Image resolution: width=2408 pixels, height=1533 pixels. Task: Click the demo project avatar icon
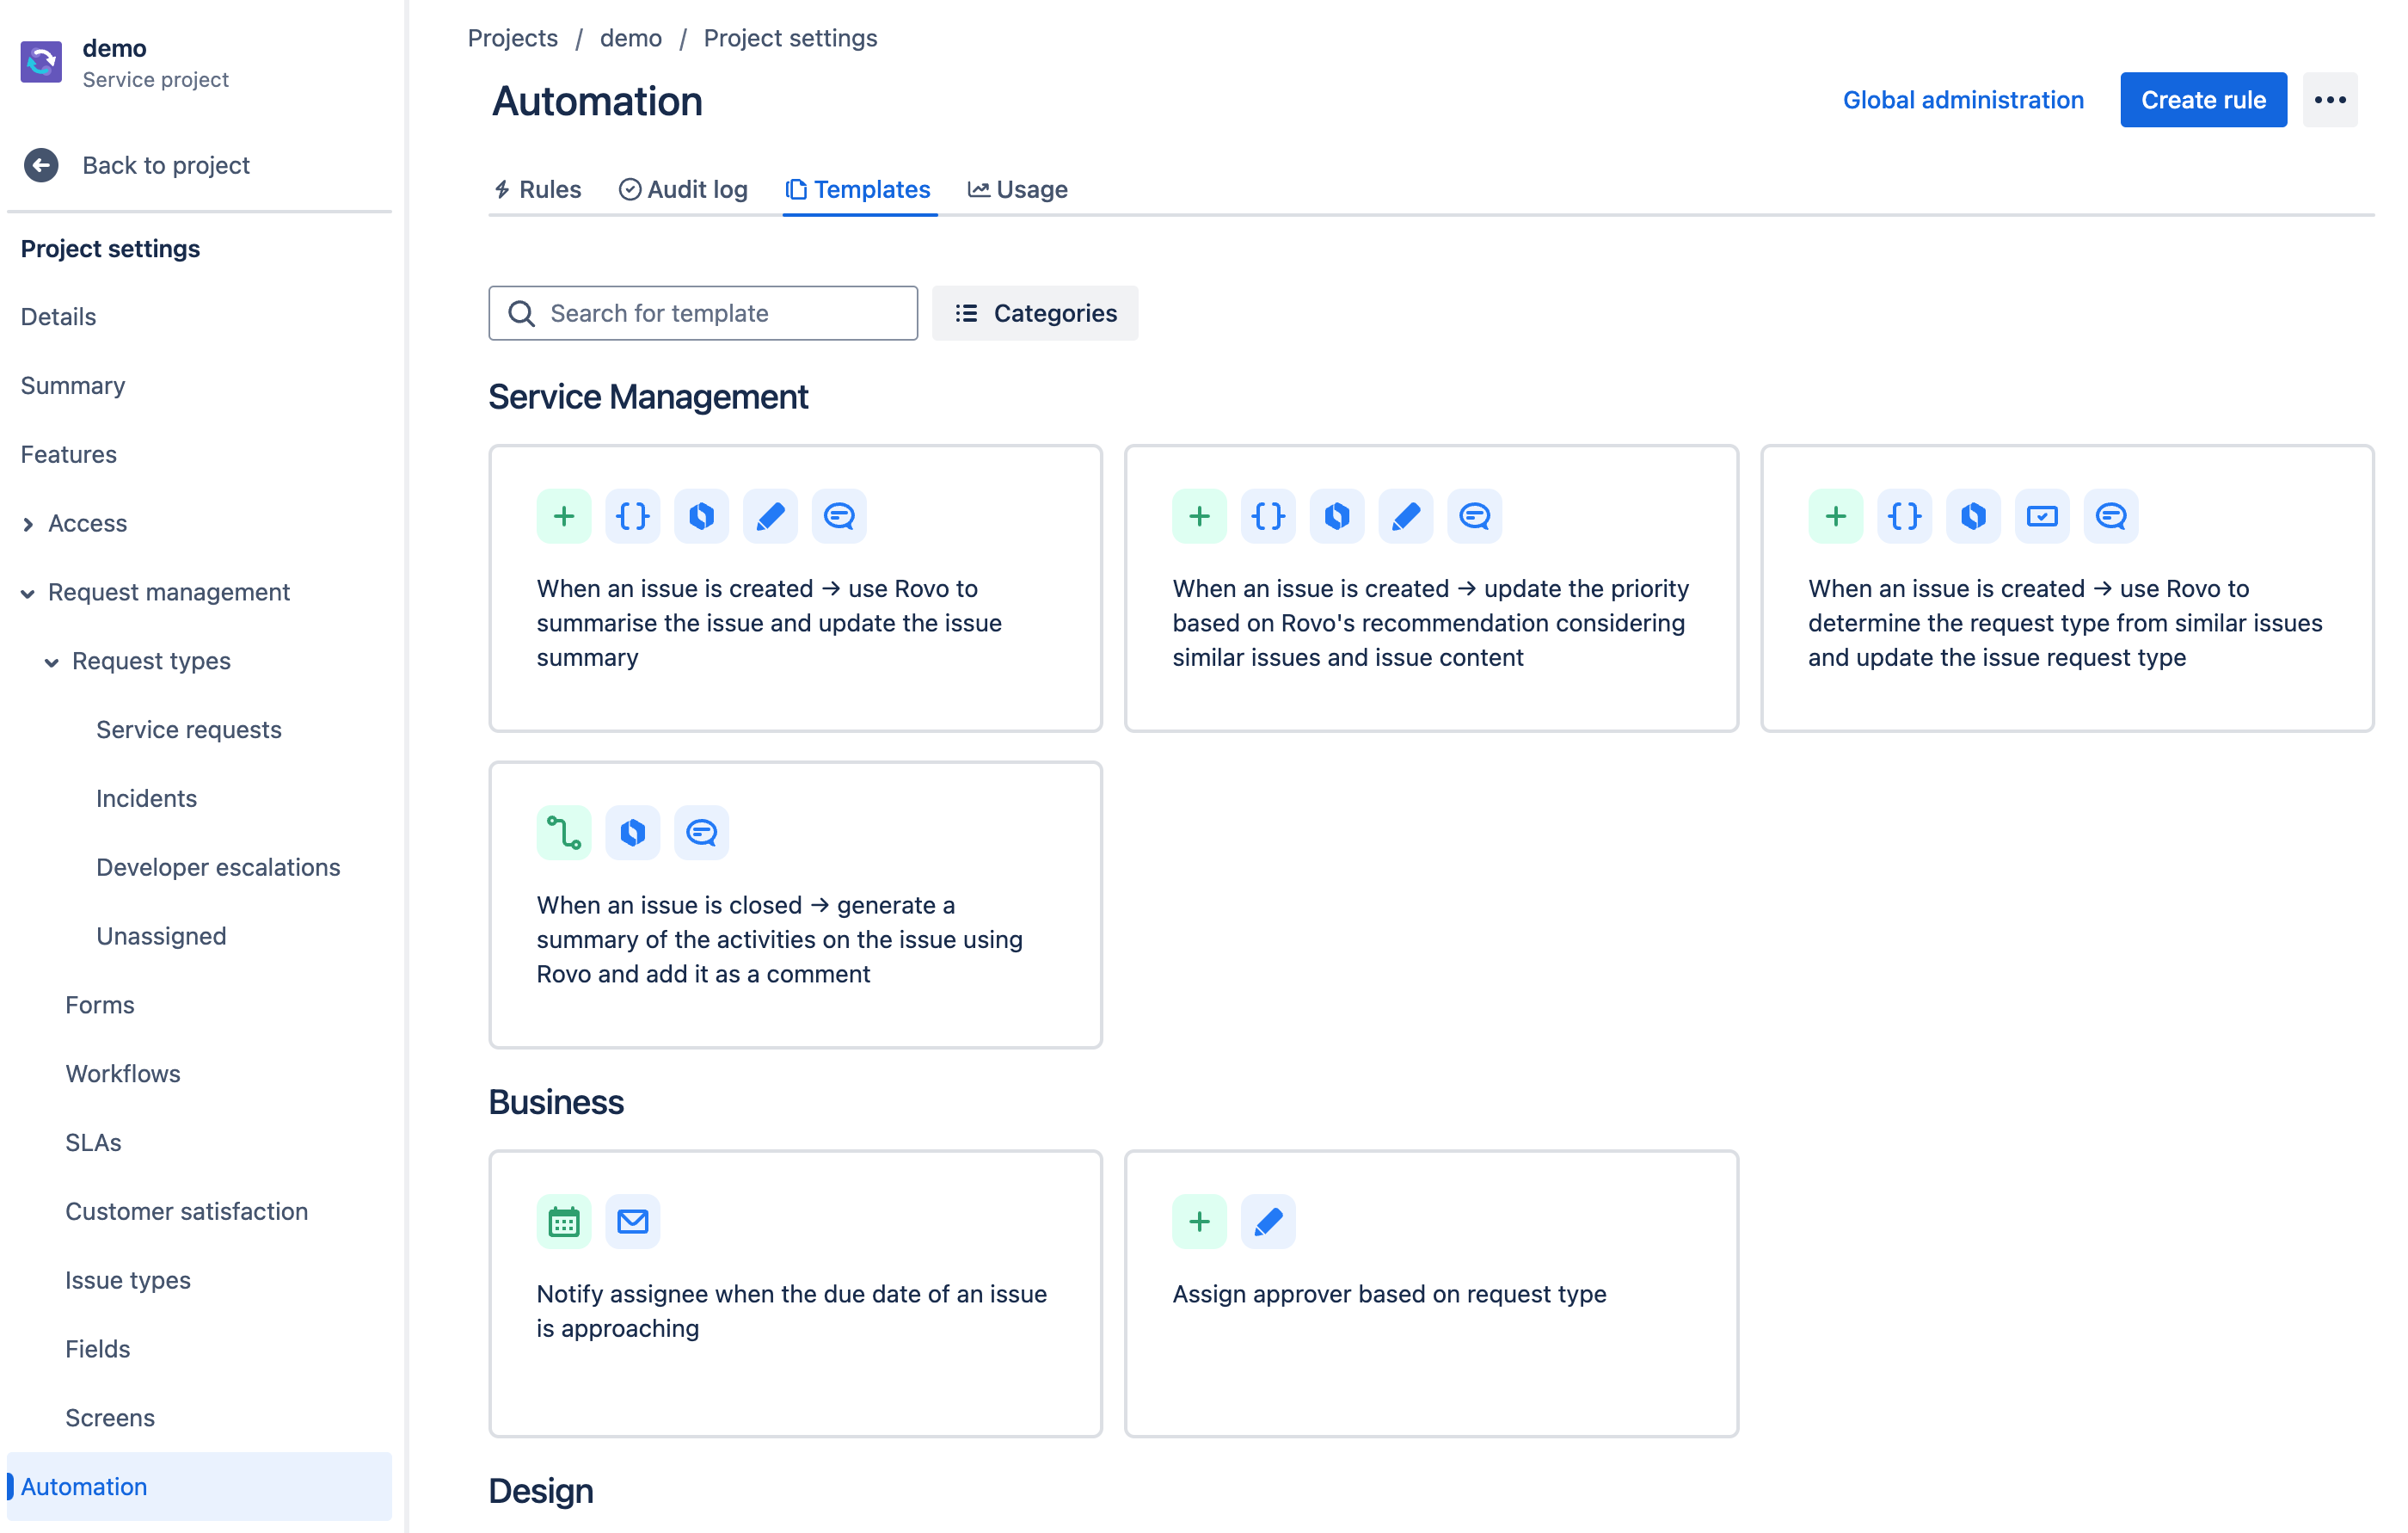41,62
